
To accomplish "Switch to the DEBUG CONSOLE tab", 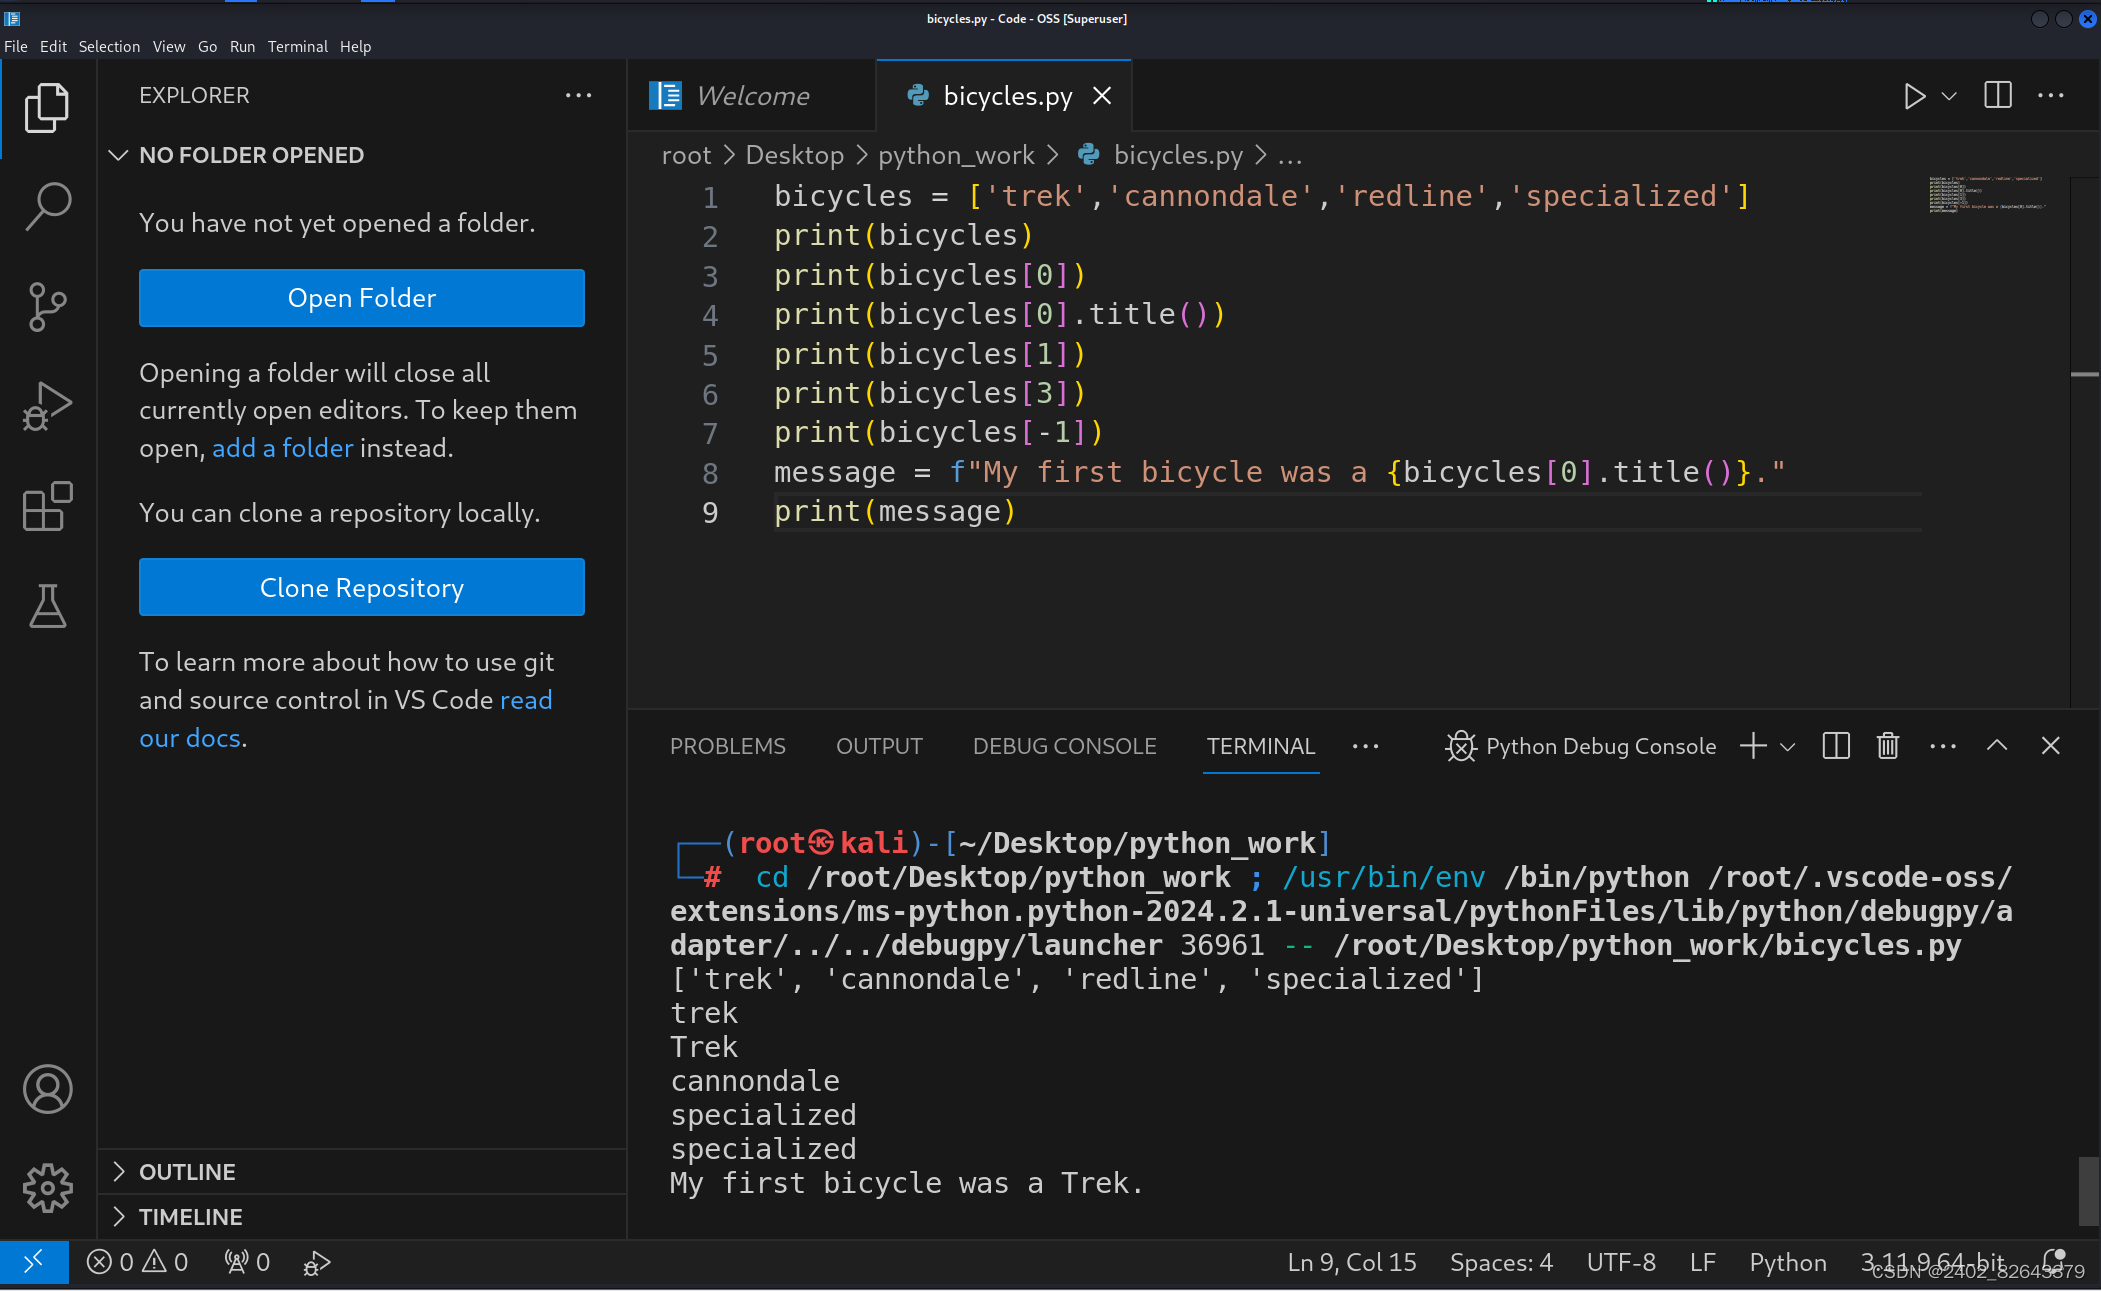I will point(1064,746).
